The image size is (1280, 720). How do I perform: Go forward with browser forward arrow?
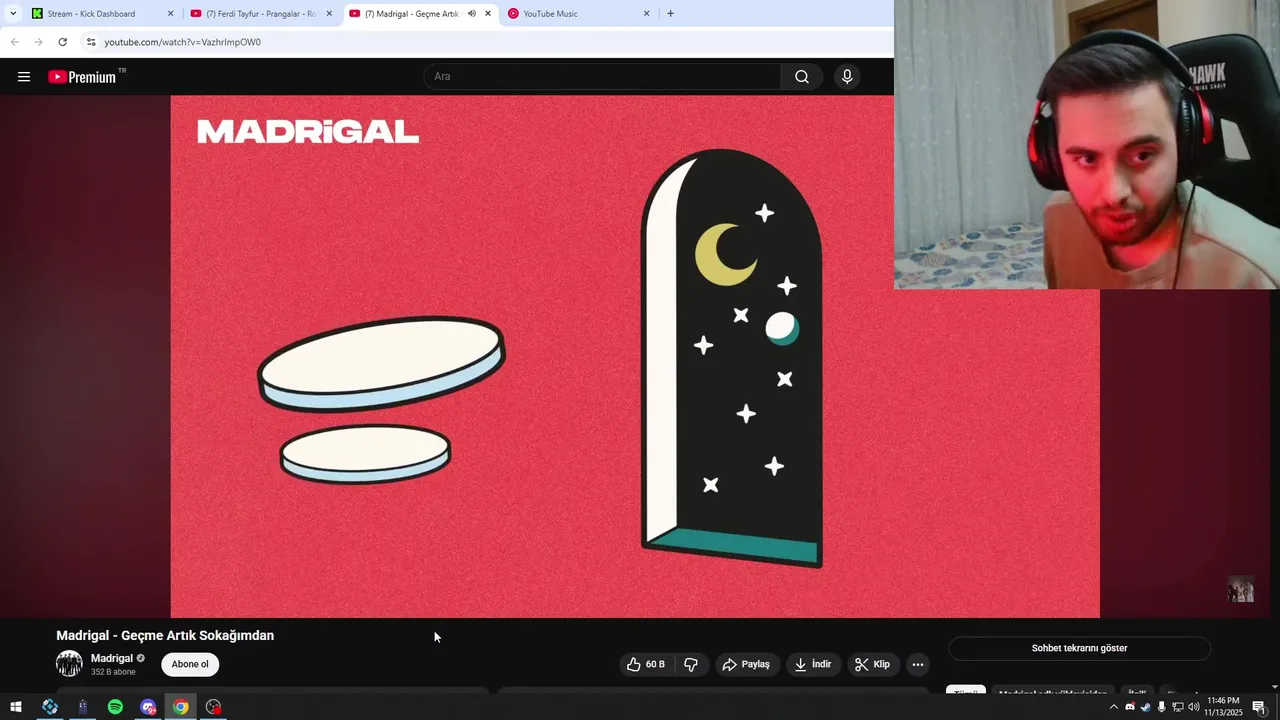[x=38, y=42]
